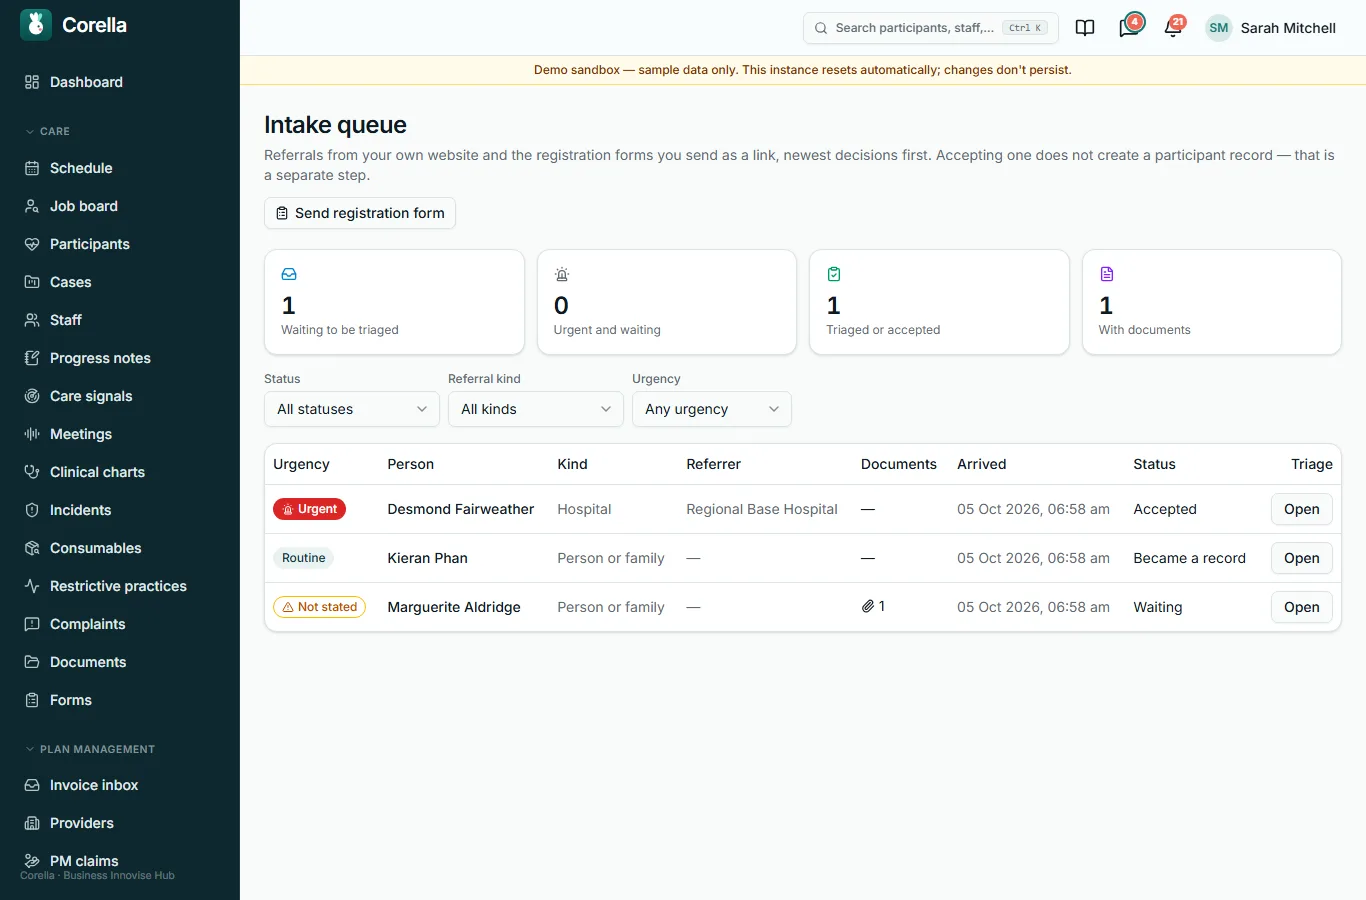Go to Complaints in the sidebar
The image size is (1366, 900).
coord(120,624)
